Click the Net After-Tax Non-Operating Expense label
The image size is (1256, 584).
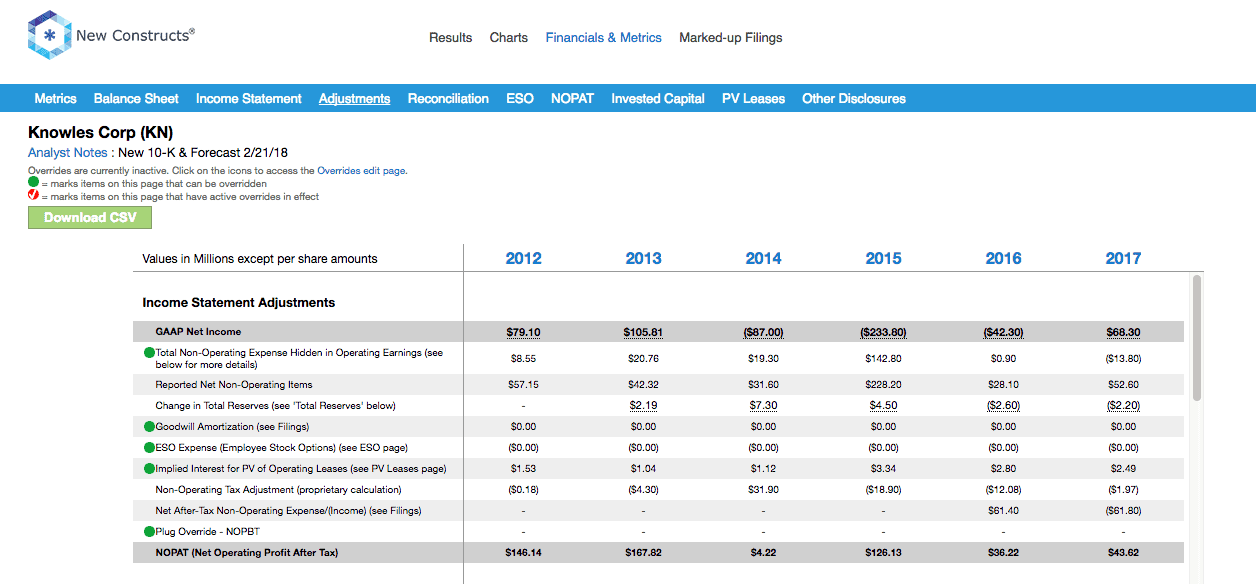[x=288, y=511]
